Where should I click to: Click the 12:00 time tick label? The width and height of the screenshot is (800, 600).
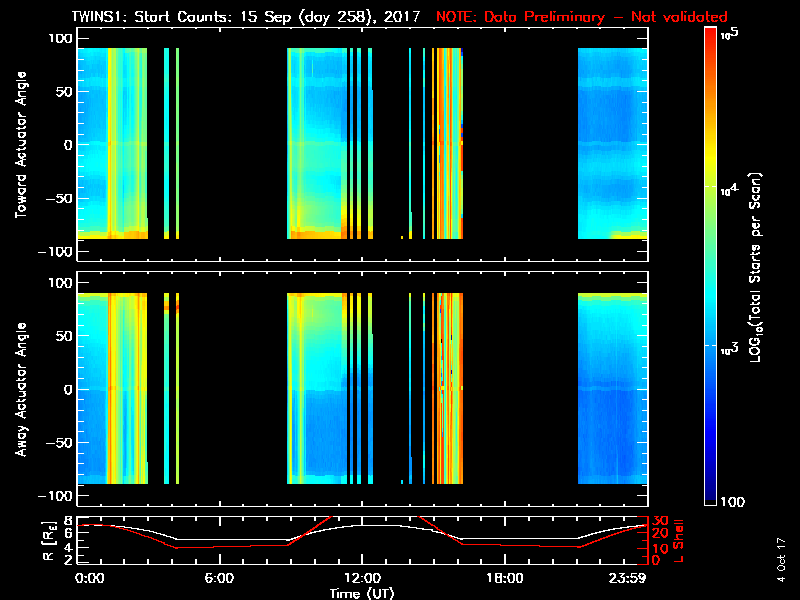click(x=362, y=578)
